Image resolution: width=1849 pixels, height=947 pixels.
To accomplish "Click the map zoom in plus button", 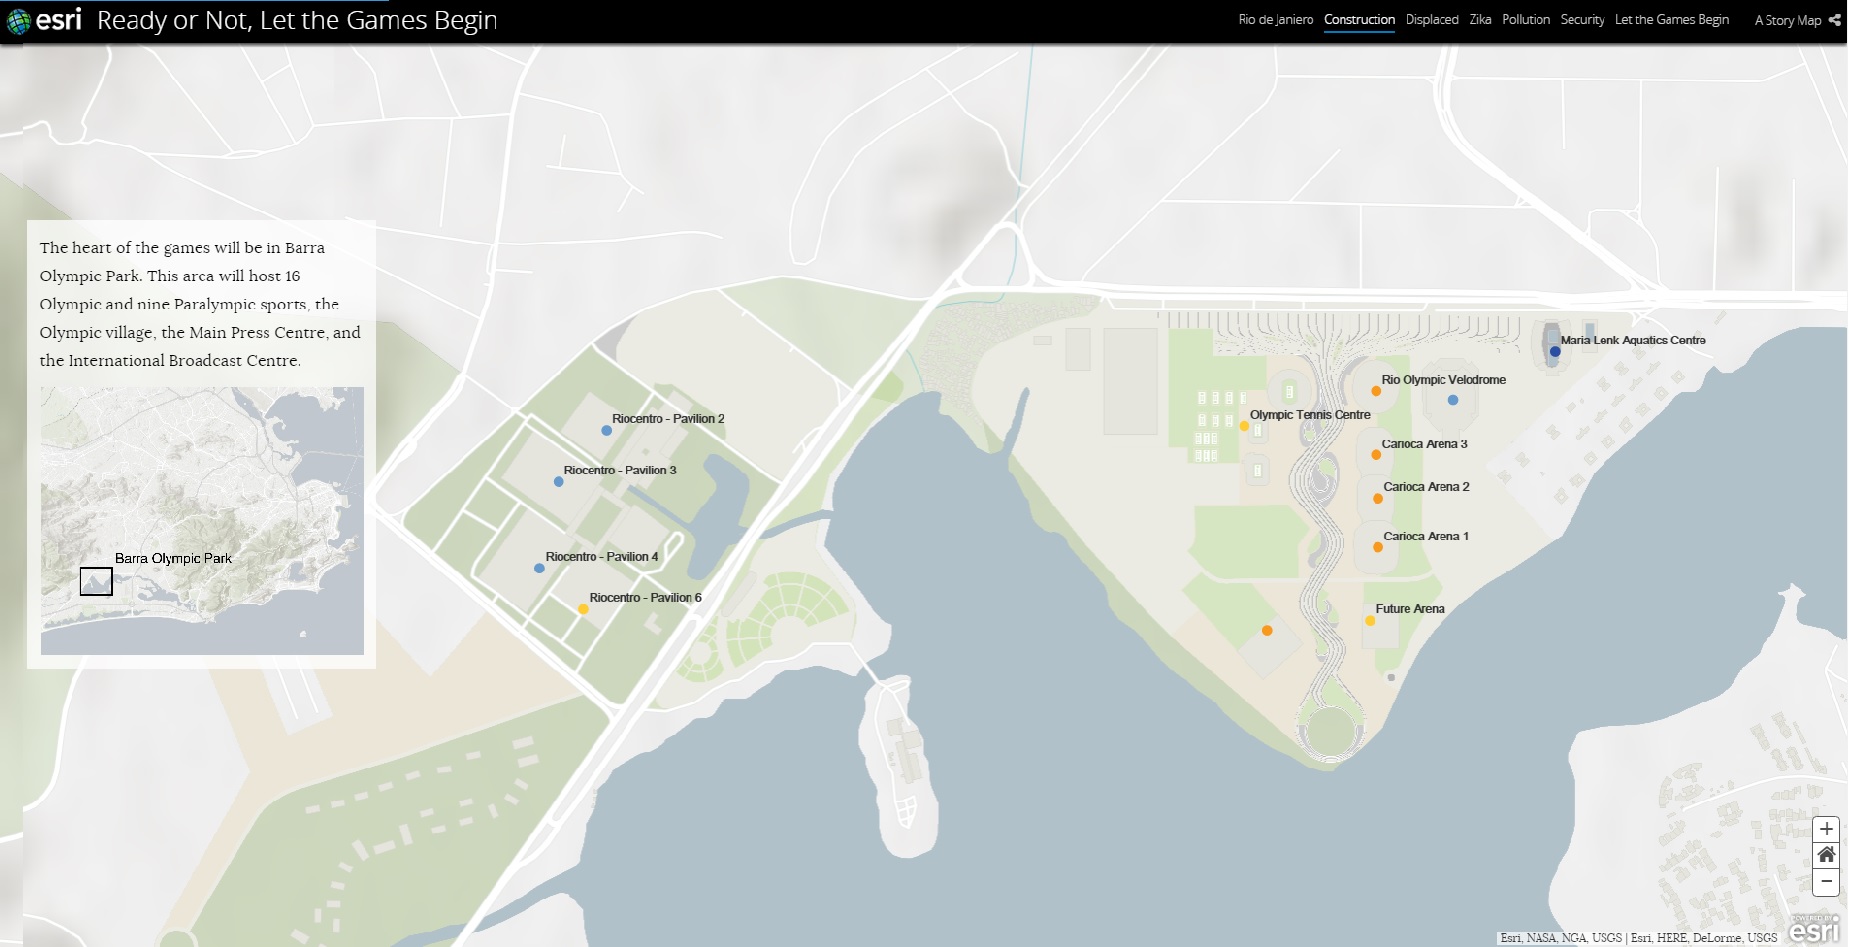I will click(x=1826, y=829).
